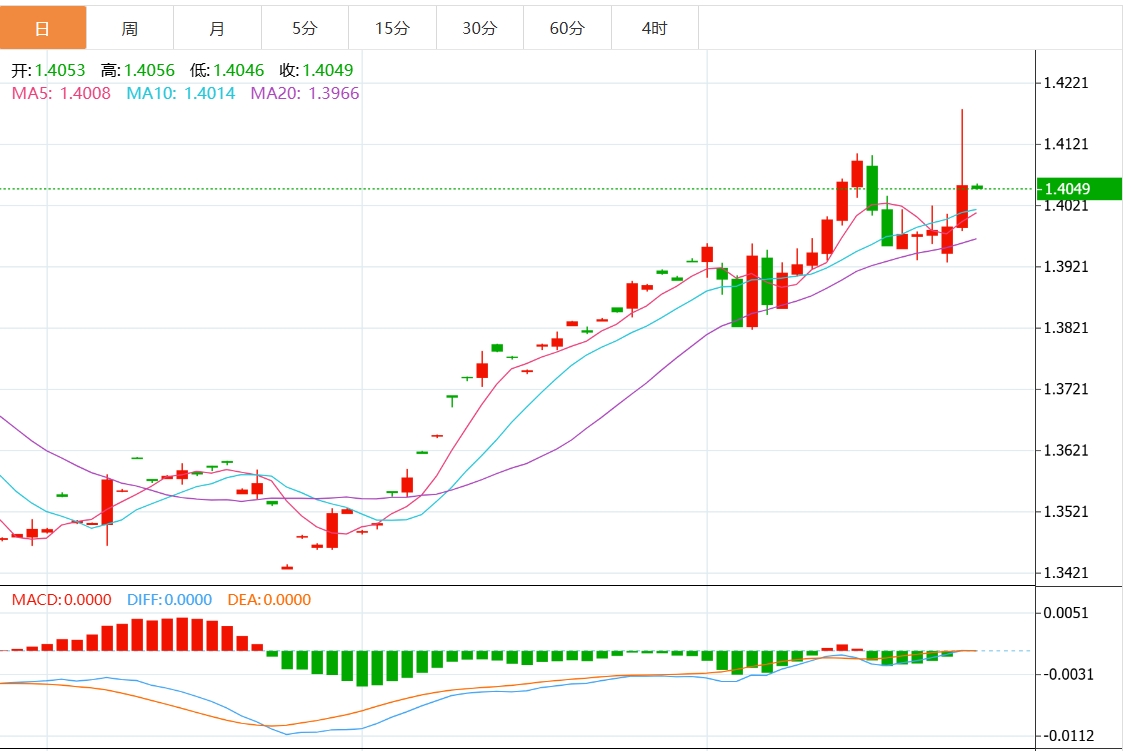Switch to the 月 monthly tab
Viewport: 1131px width, 751px height.
[217, 28]
